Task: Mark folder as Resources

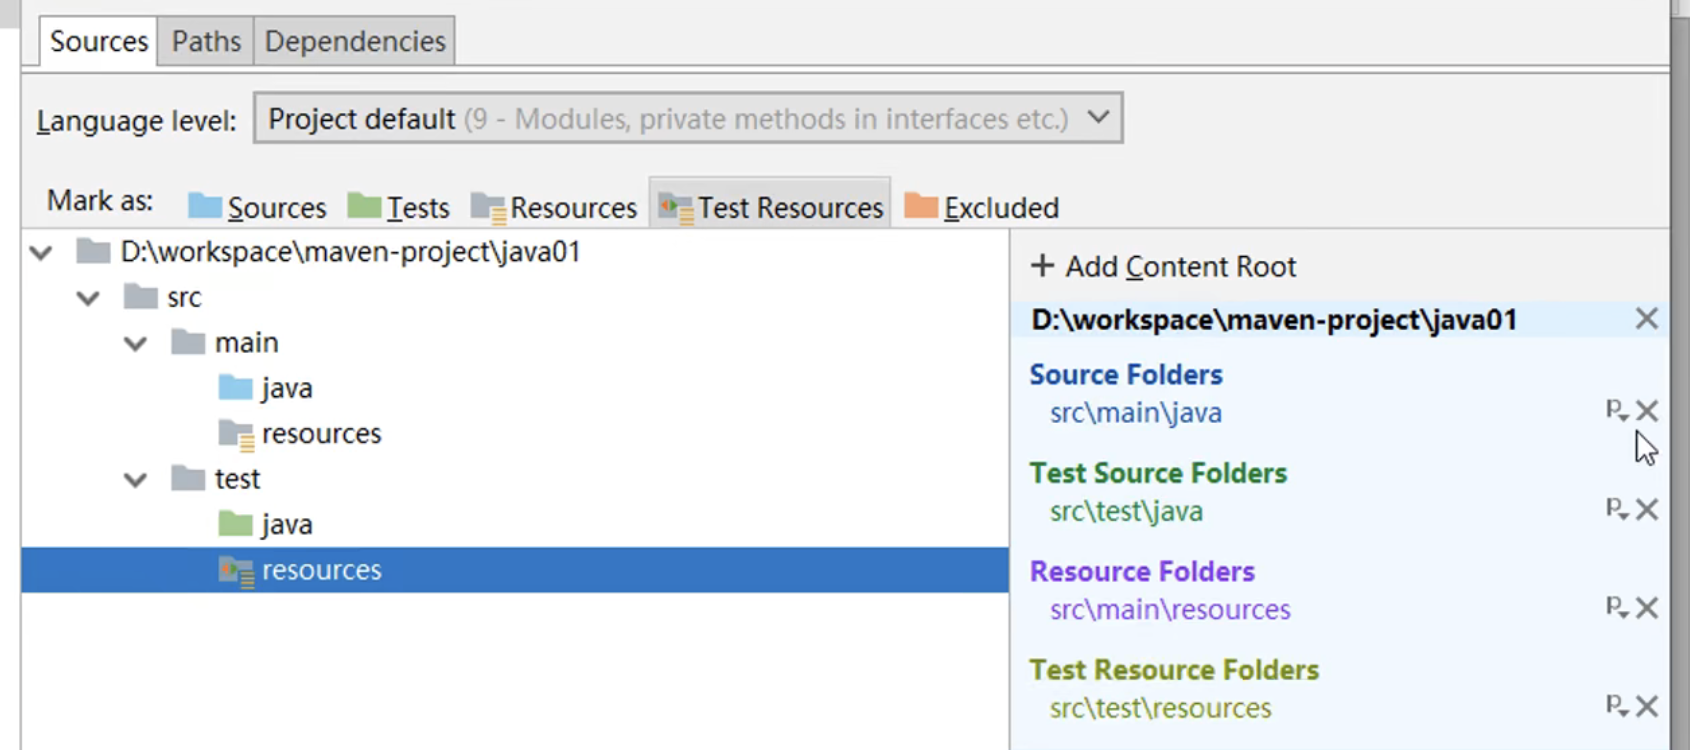Action: (553, 207)
